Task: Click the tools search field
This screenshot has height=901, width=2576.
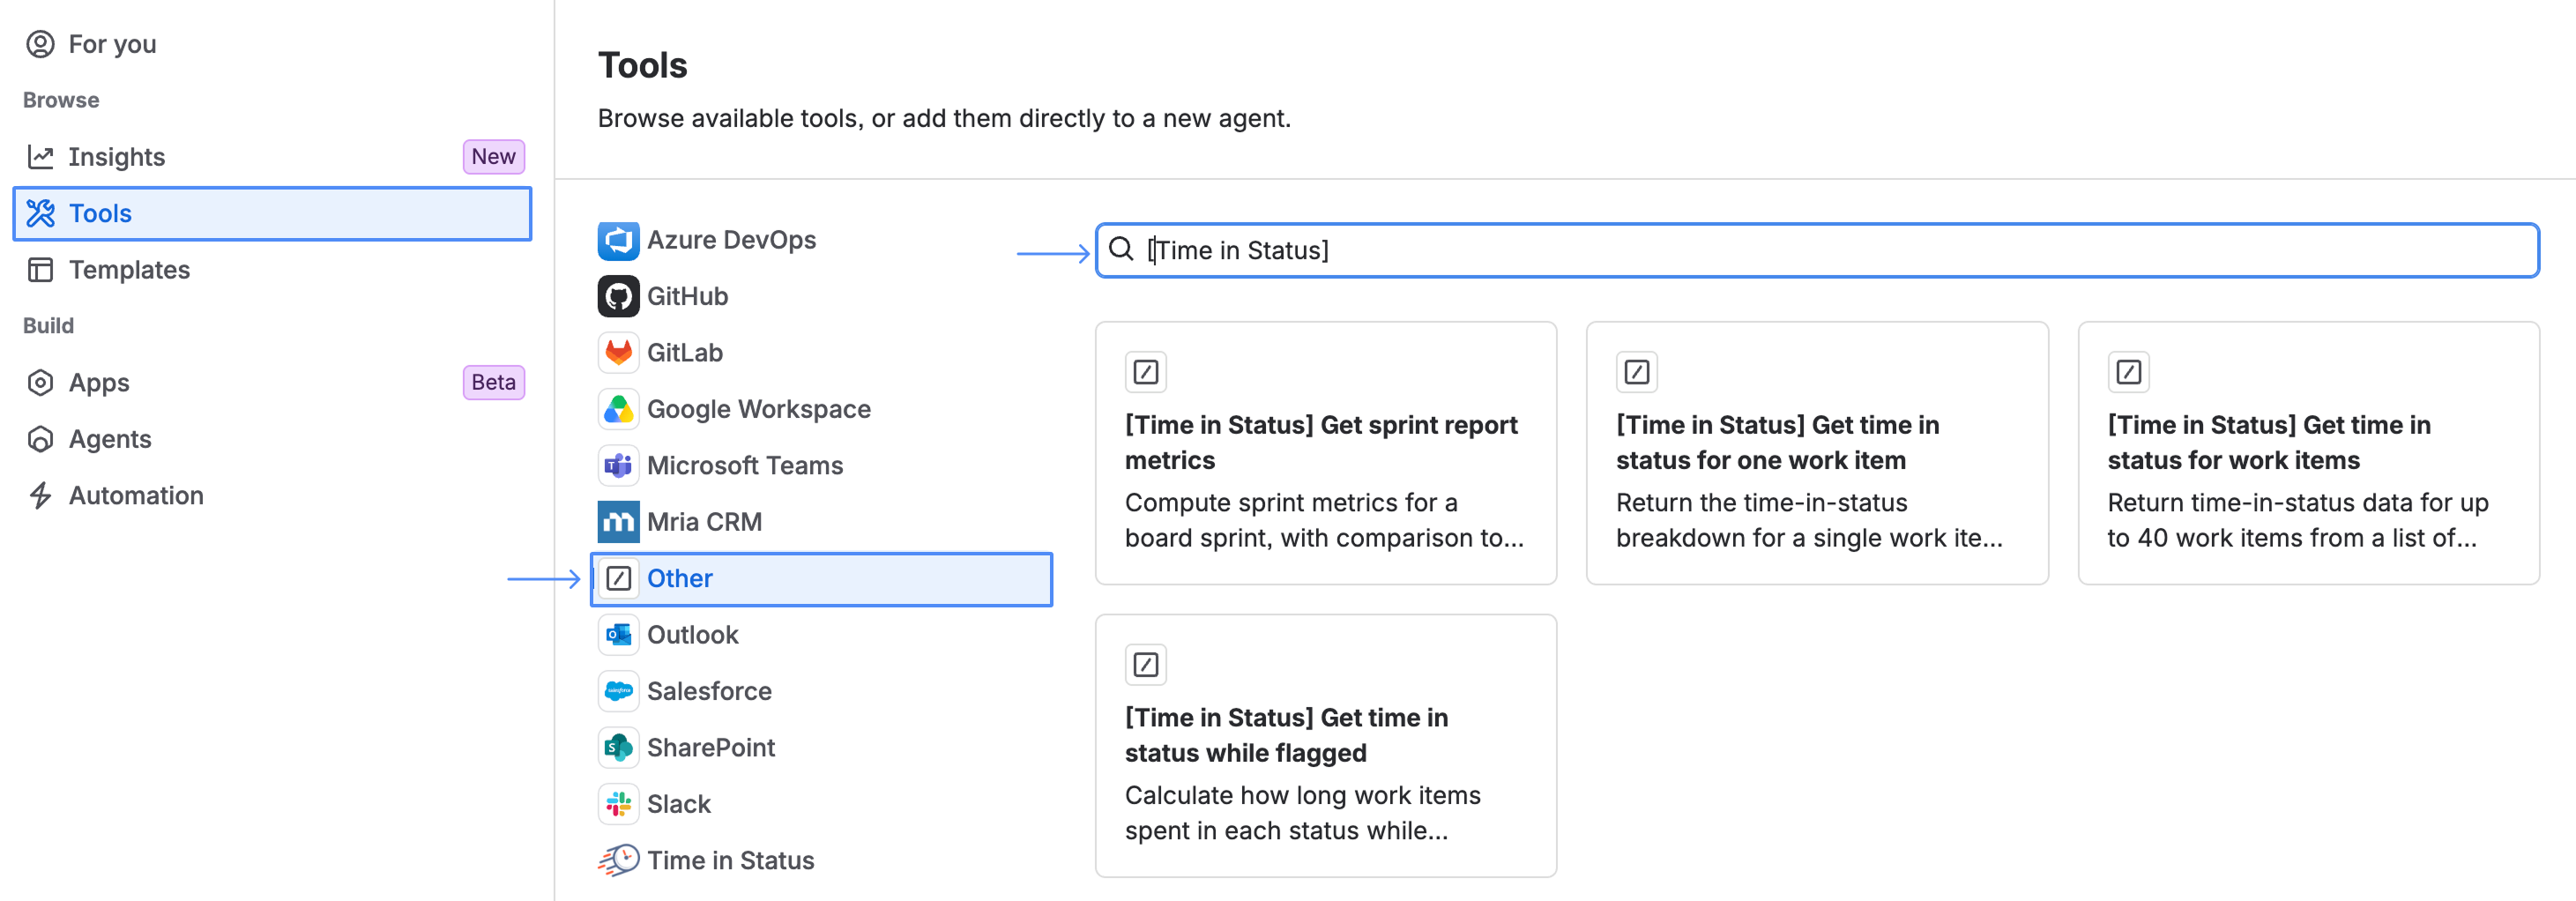Action: (x=1817, y=250)
